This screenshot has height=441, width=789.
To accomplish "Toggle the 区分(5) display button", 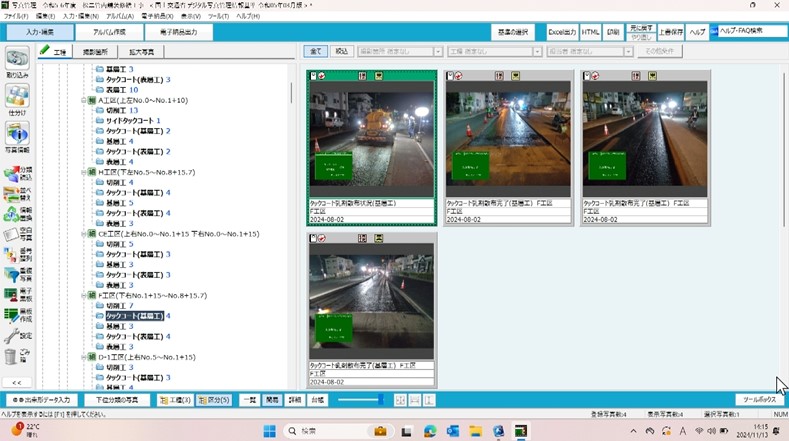I will click(217, 399).
